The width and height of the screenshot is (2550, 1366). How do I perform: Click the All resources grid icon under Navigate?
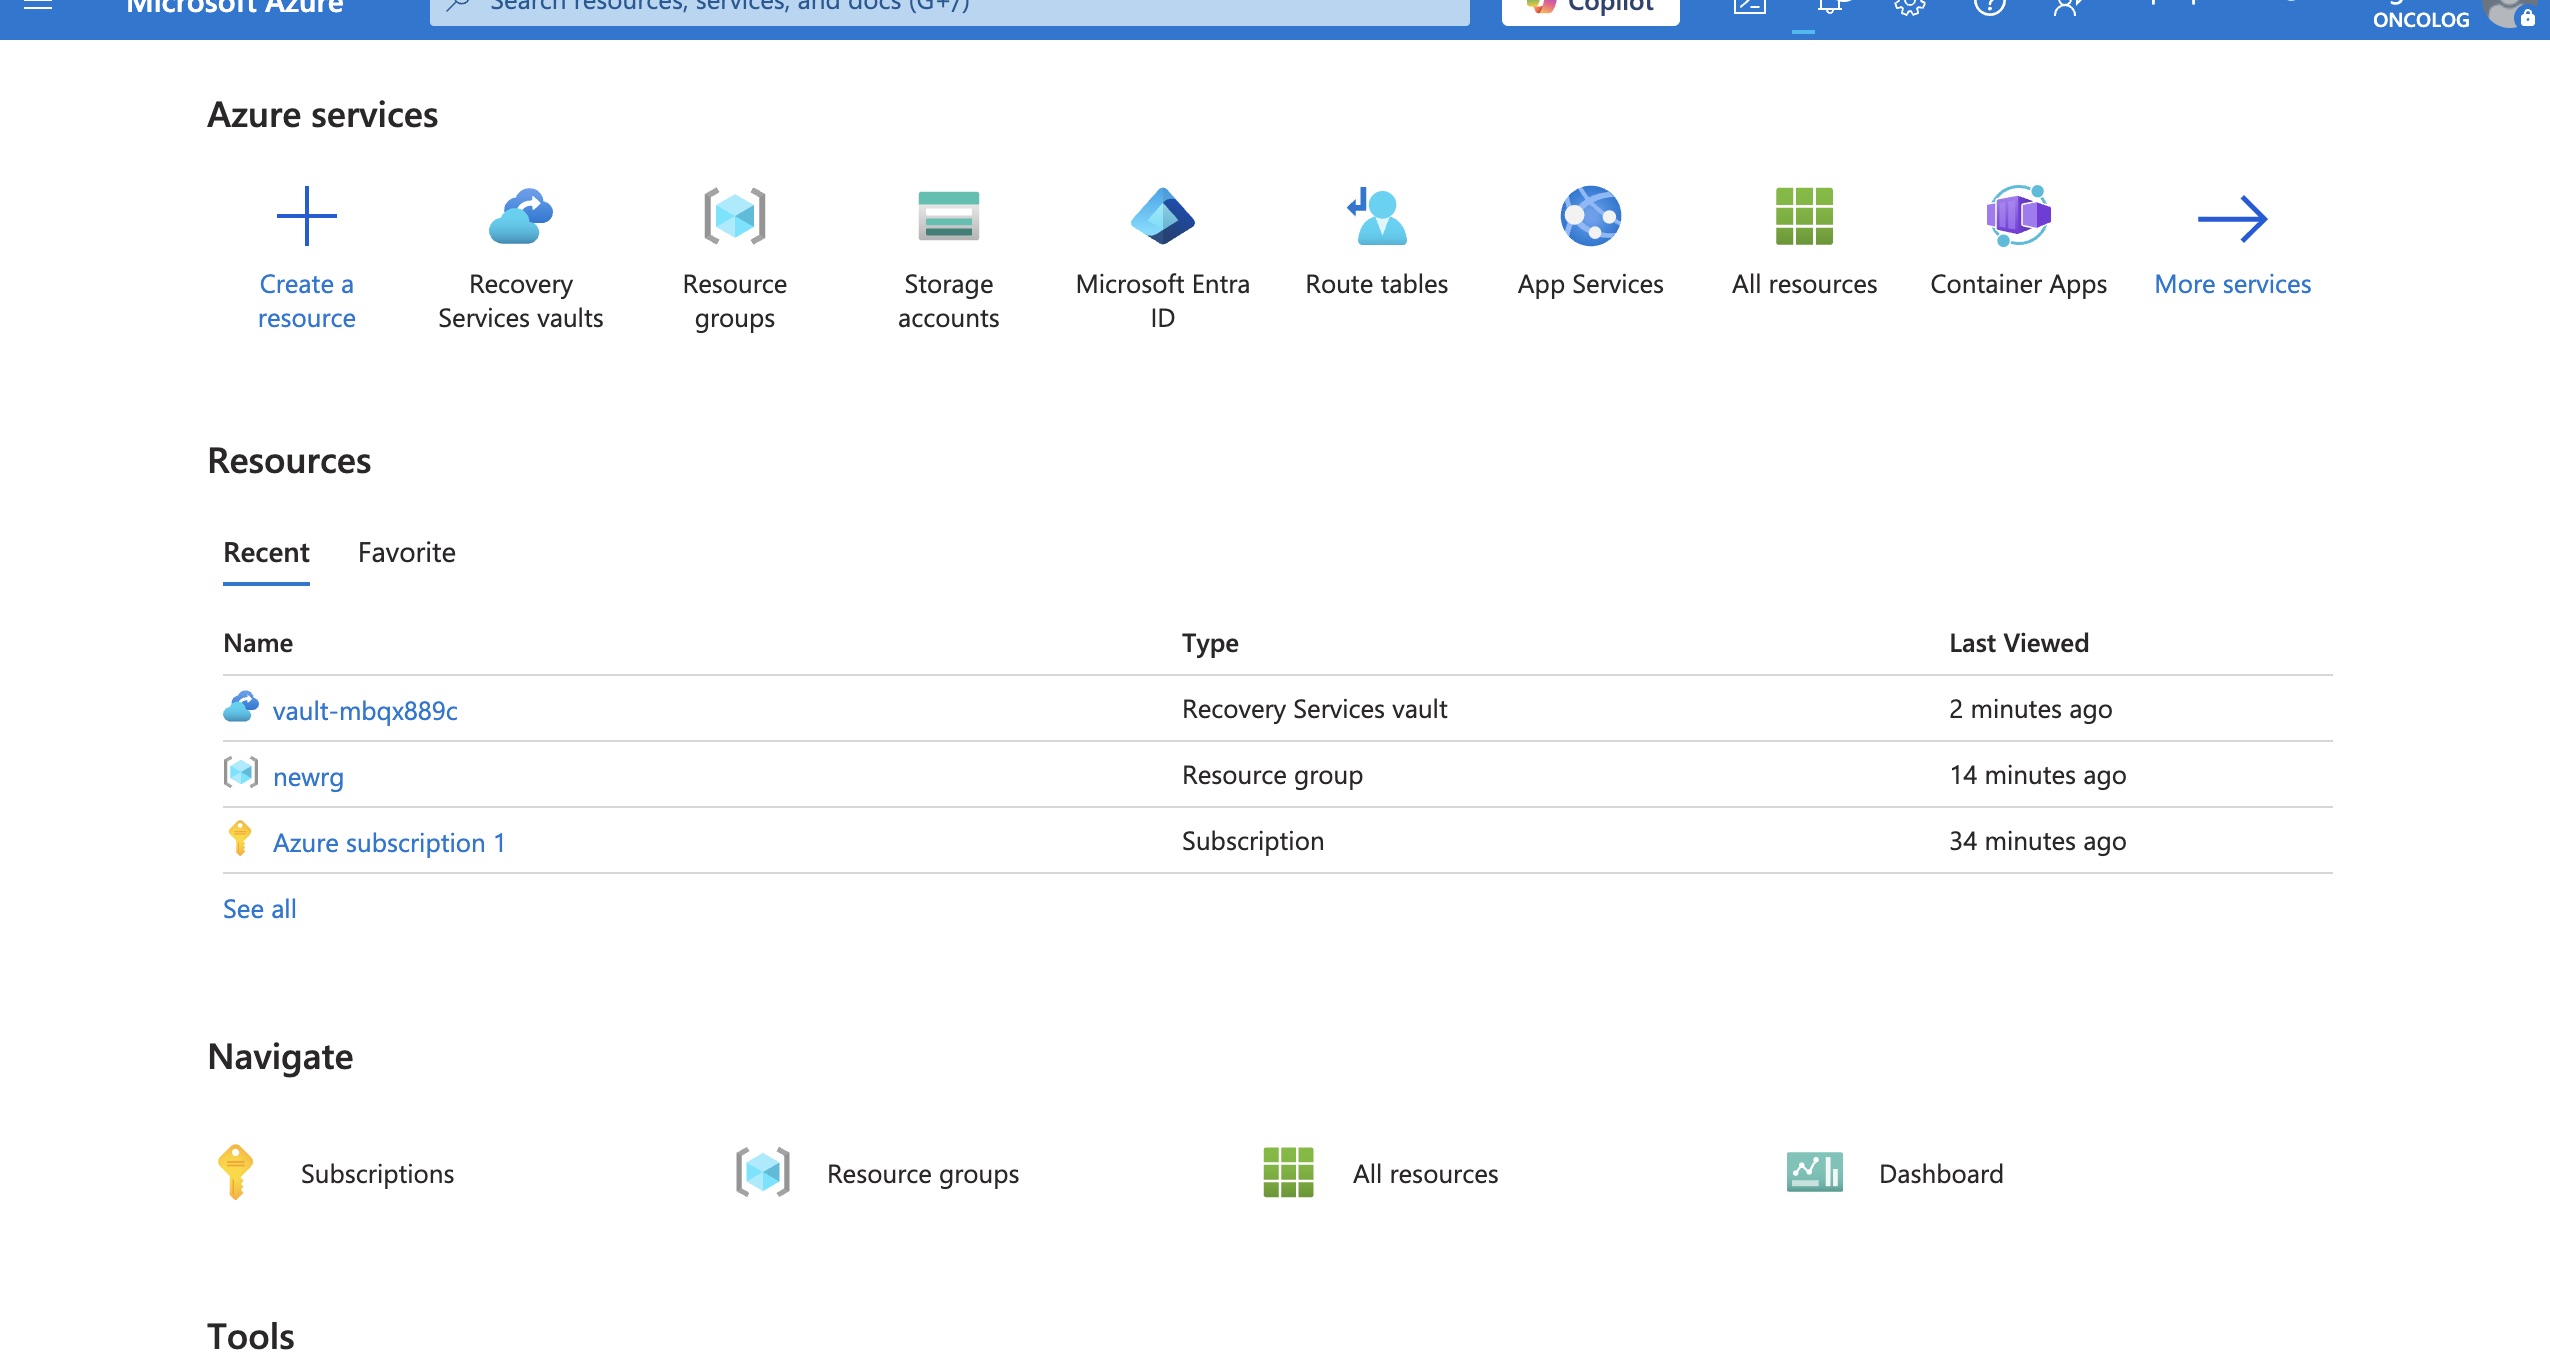(1288, 1172)
